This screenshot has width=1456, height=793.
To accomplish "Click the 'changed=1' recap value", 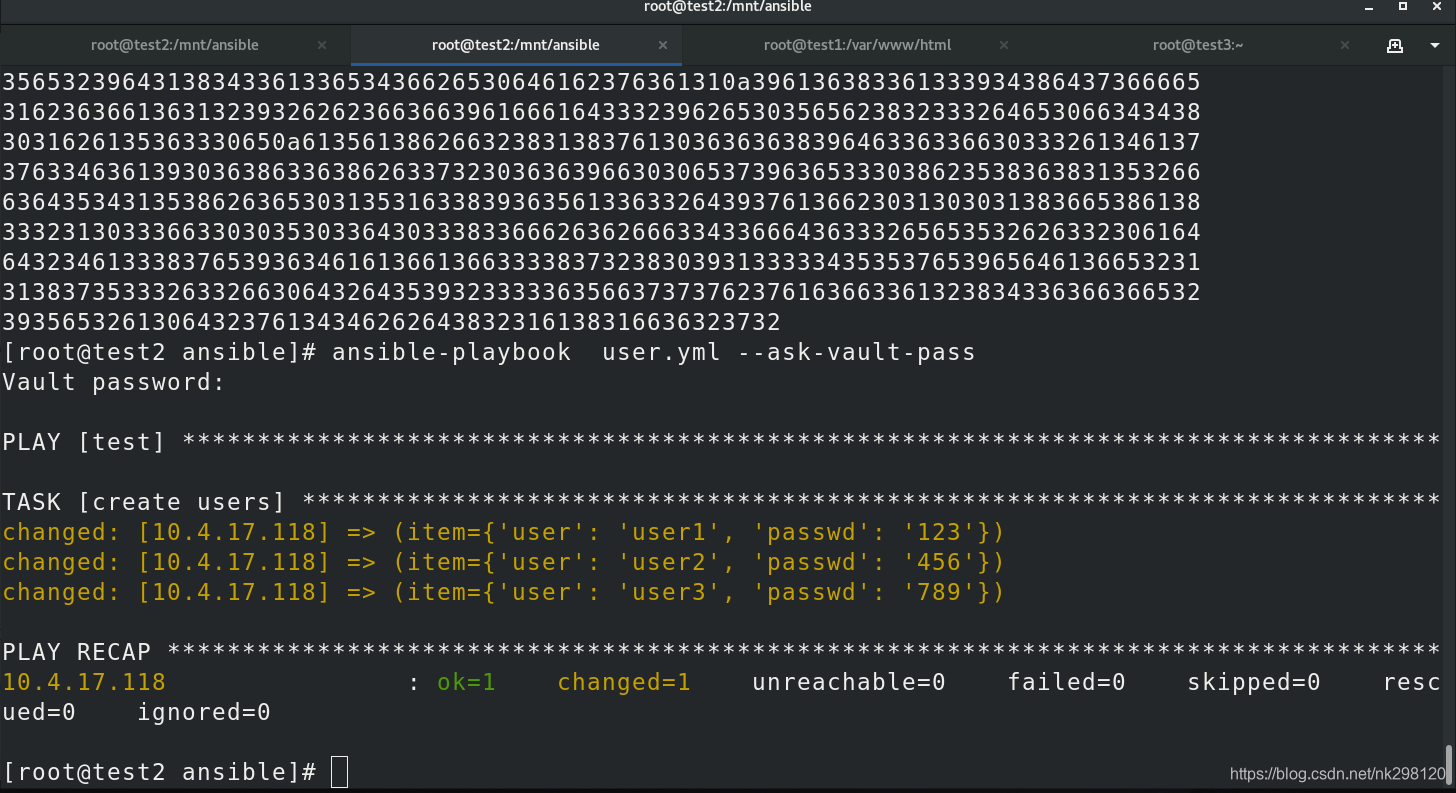I will click(x=624, y=682).
